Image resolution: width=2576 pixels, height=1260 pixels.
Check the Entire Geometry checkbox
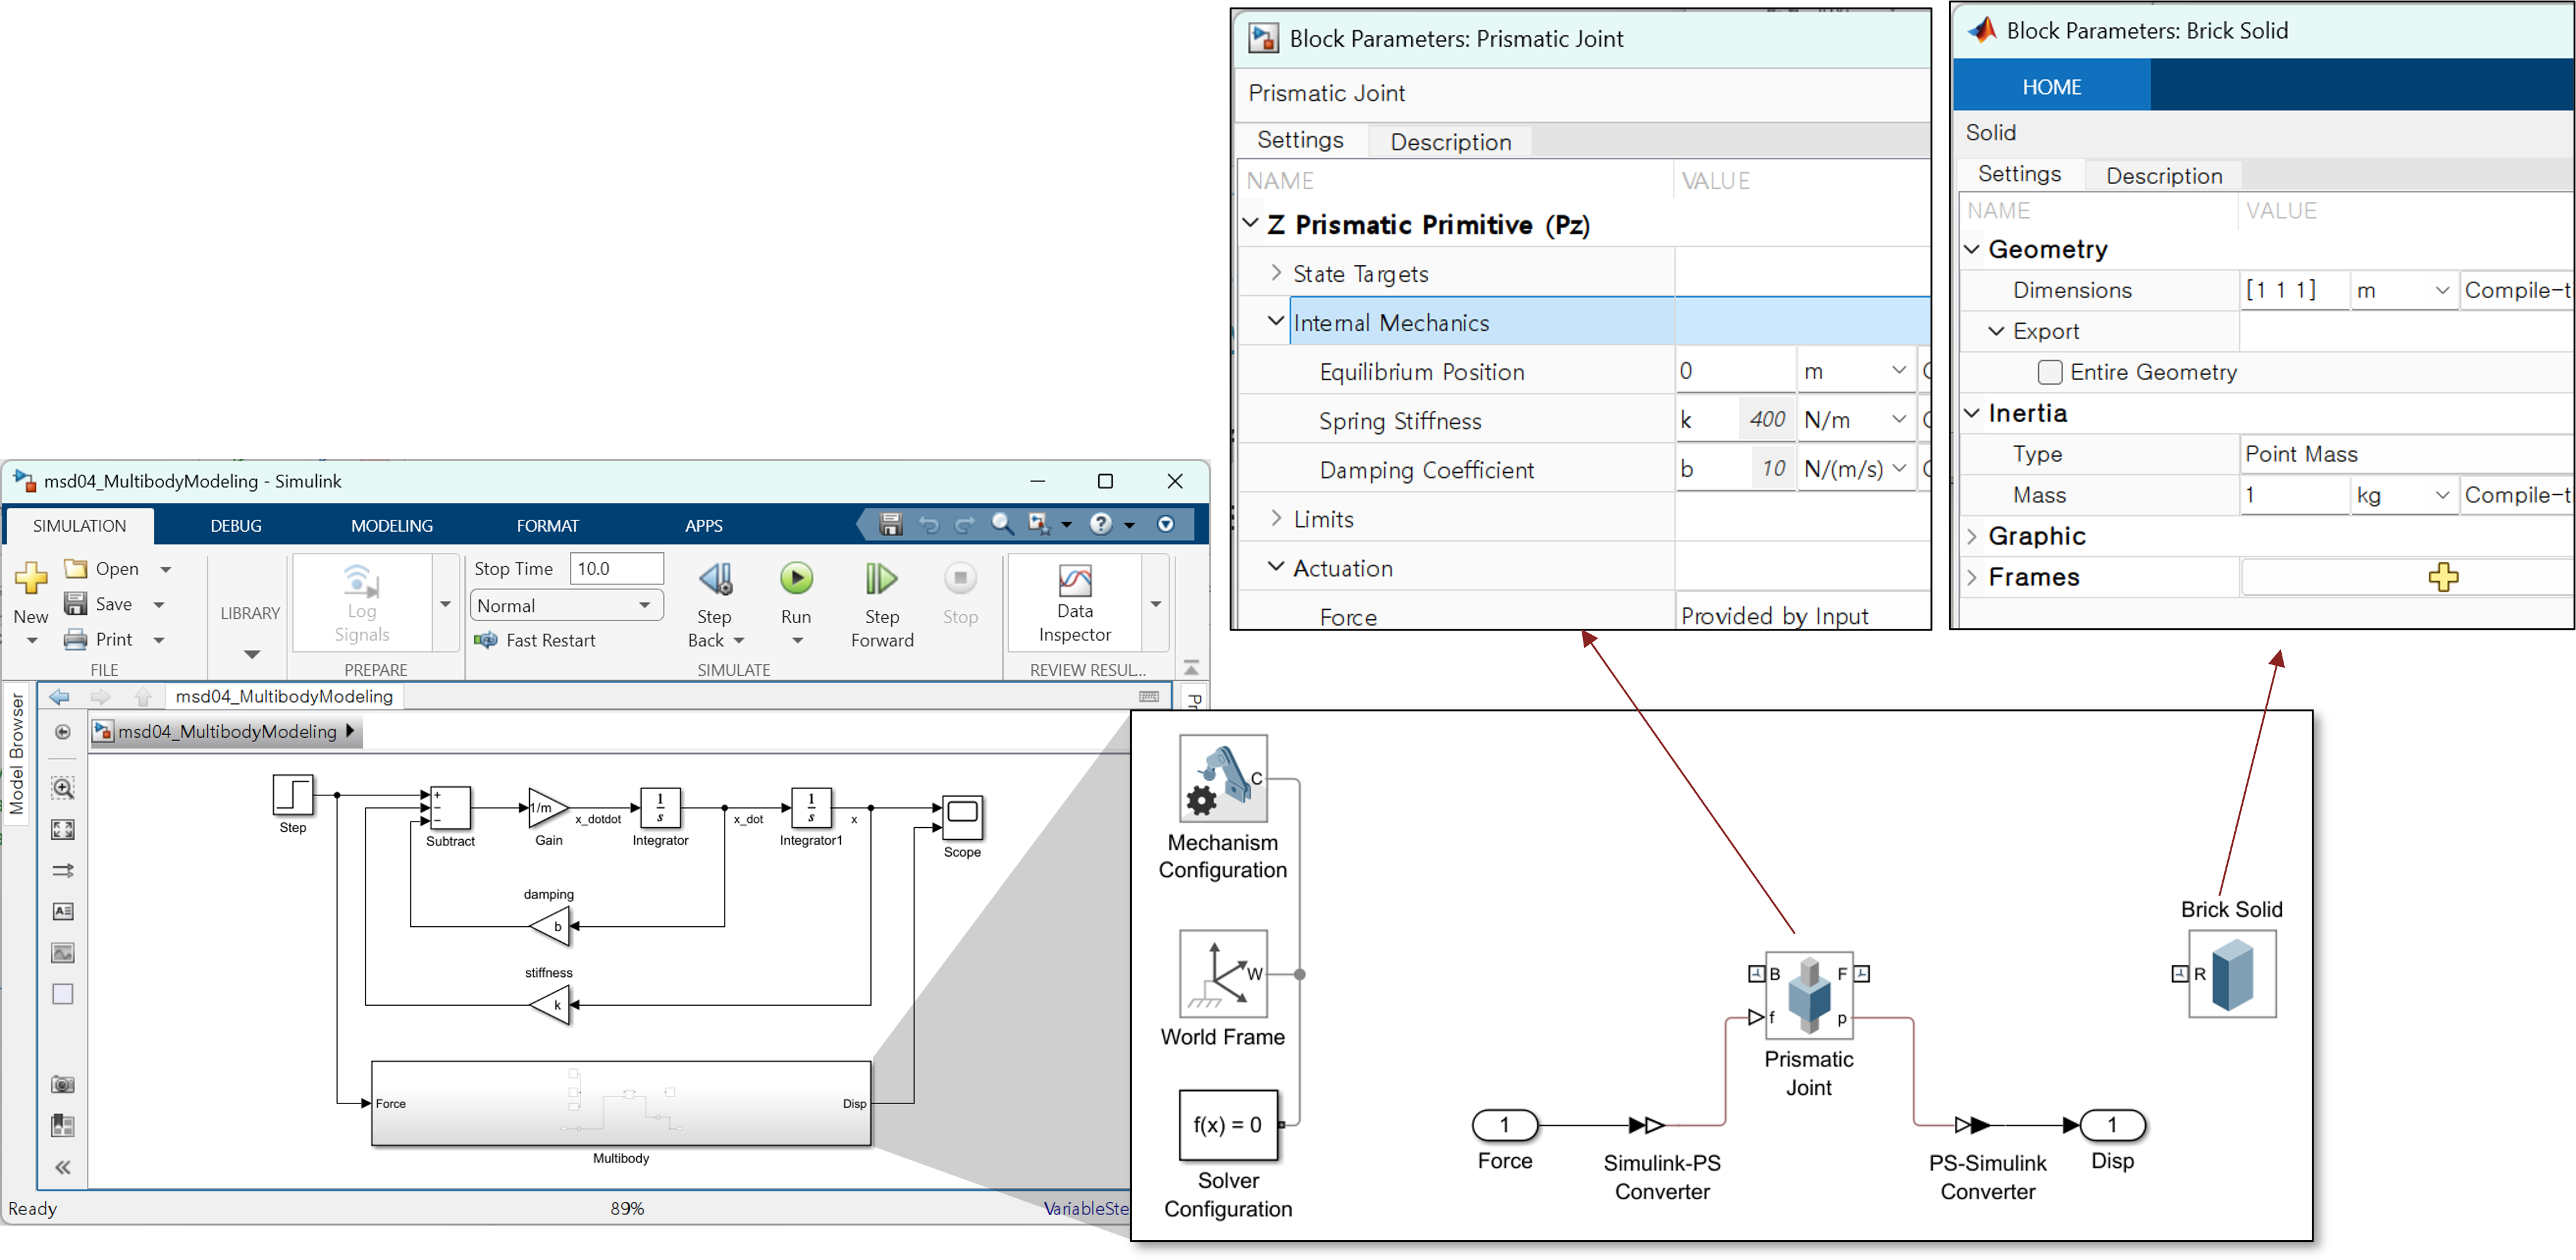(2050, 372)
